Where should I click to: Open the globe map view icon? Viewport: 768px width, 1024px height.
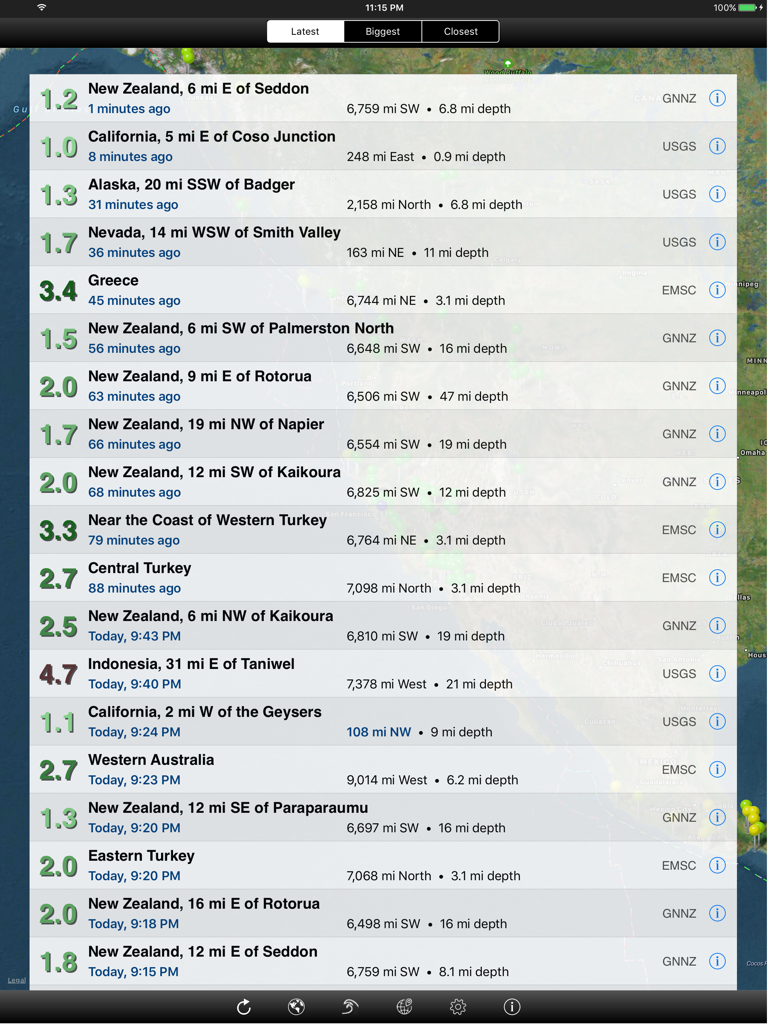coord(296,1007)
